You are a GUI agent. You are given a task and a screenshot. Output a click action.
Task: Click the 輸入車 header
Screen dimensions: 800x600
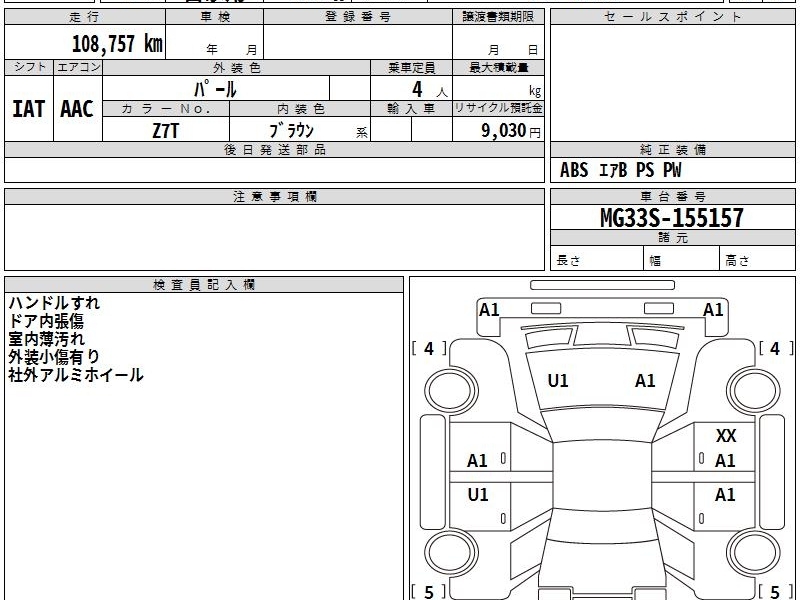coord(411,109)
